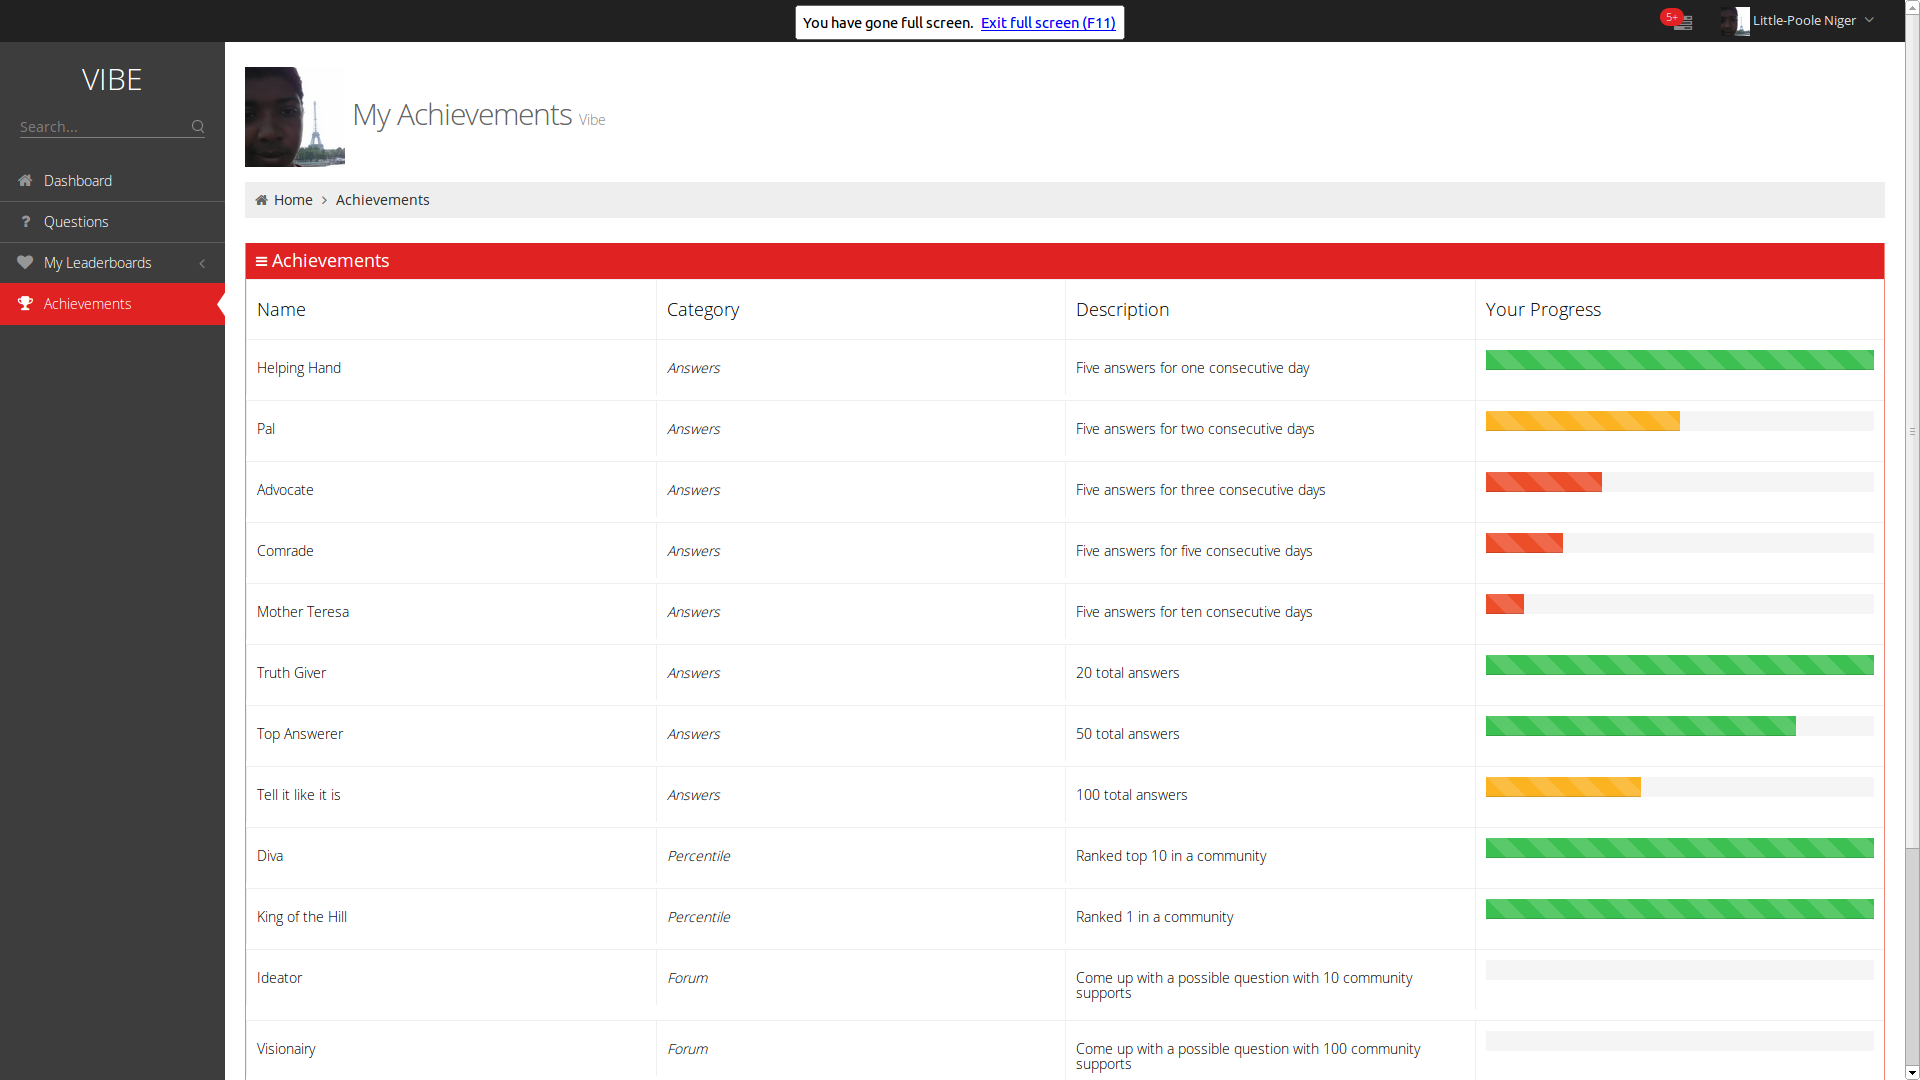Open the Questions menu item
1920x1080 pixels.
click(x=76, y=222)
